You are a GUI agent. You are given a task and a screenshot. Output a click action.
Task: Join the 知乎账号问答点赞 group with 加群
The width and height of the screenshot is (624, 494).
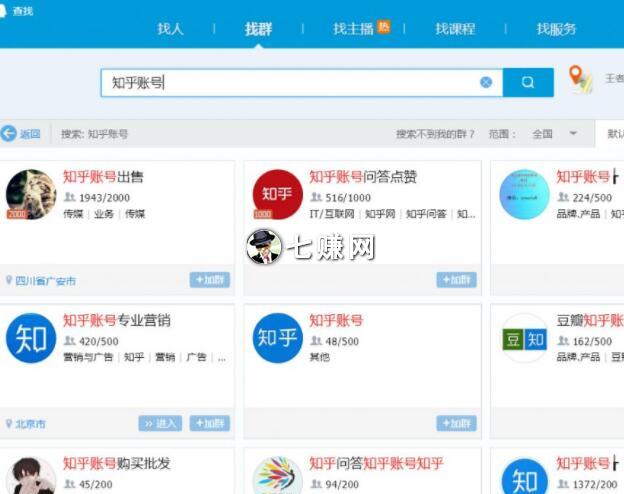point(456,280)
